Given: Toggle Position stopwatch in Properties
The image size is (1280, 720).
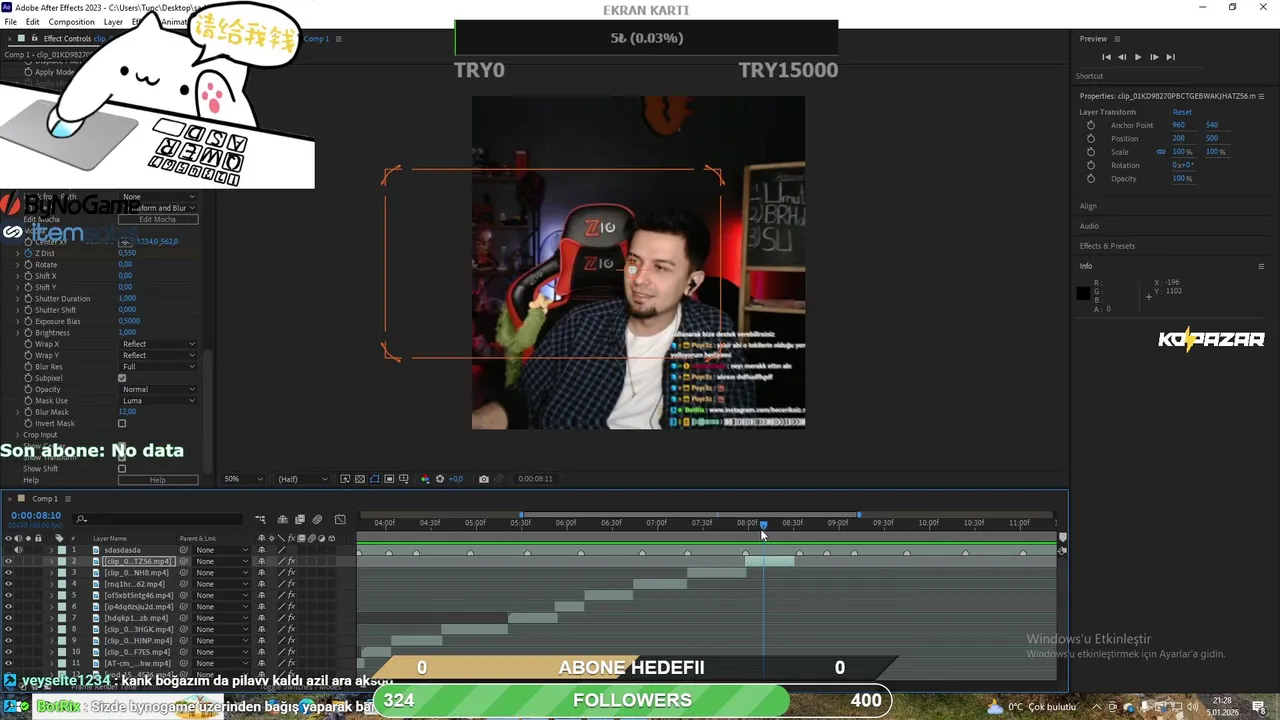Looking at the screenshot, I should click(x=1091, y=138).
